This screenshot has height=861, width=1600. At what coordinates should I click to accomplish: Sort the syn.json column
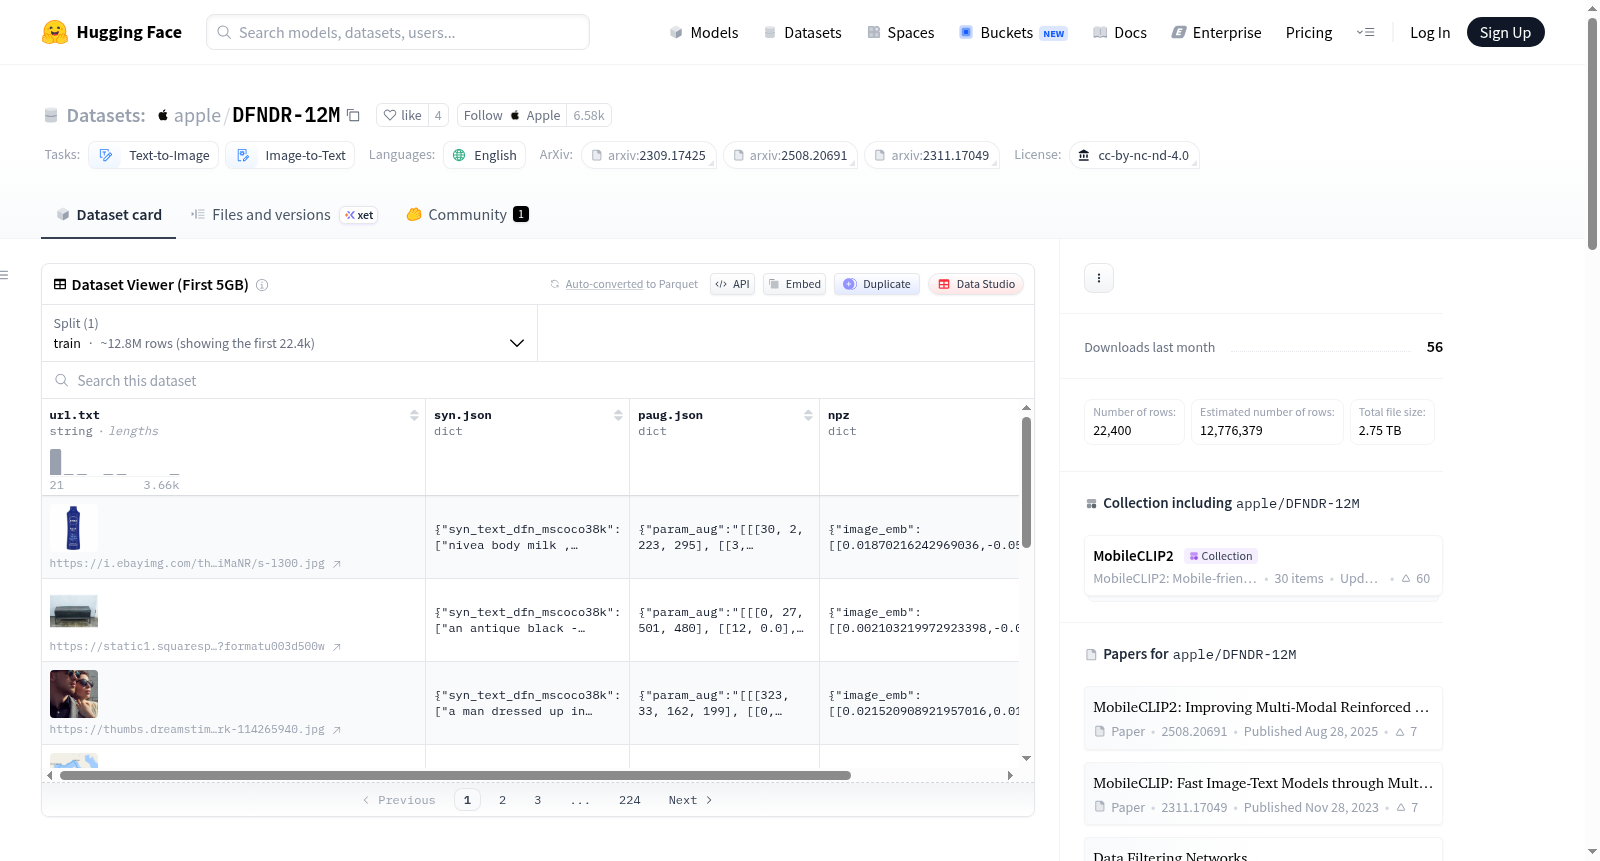point(618,415)
